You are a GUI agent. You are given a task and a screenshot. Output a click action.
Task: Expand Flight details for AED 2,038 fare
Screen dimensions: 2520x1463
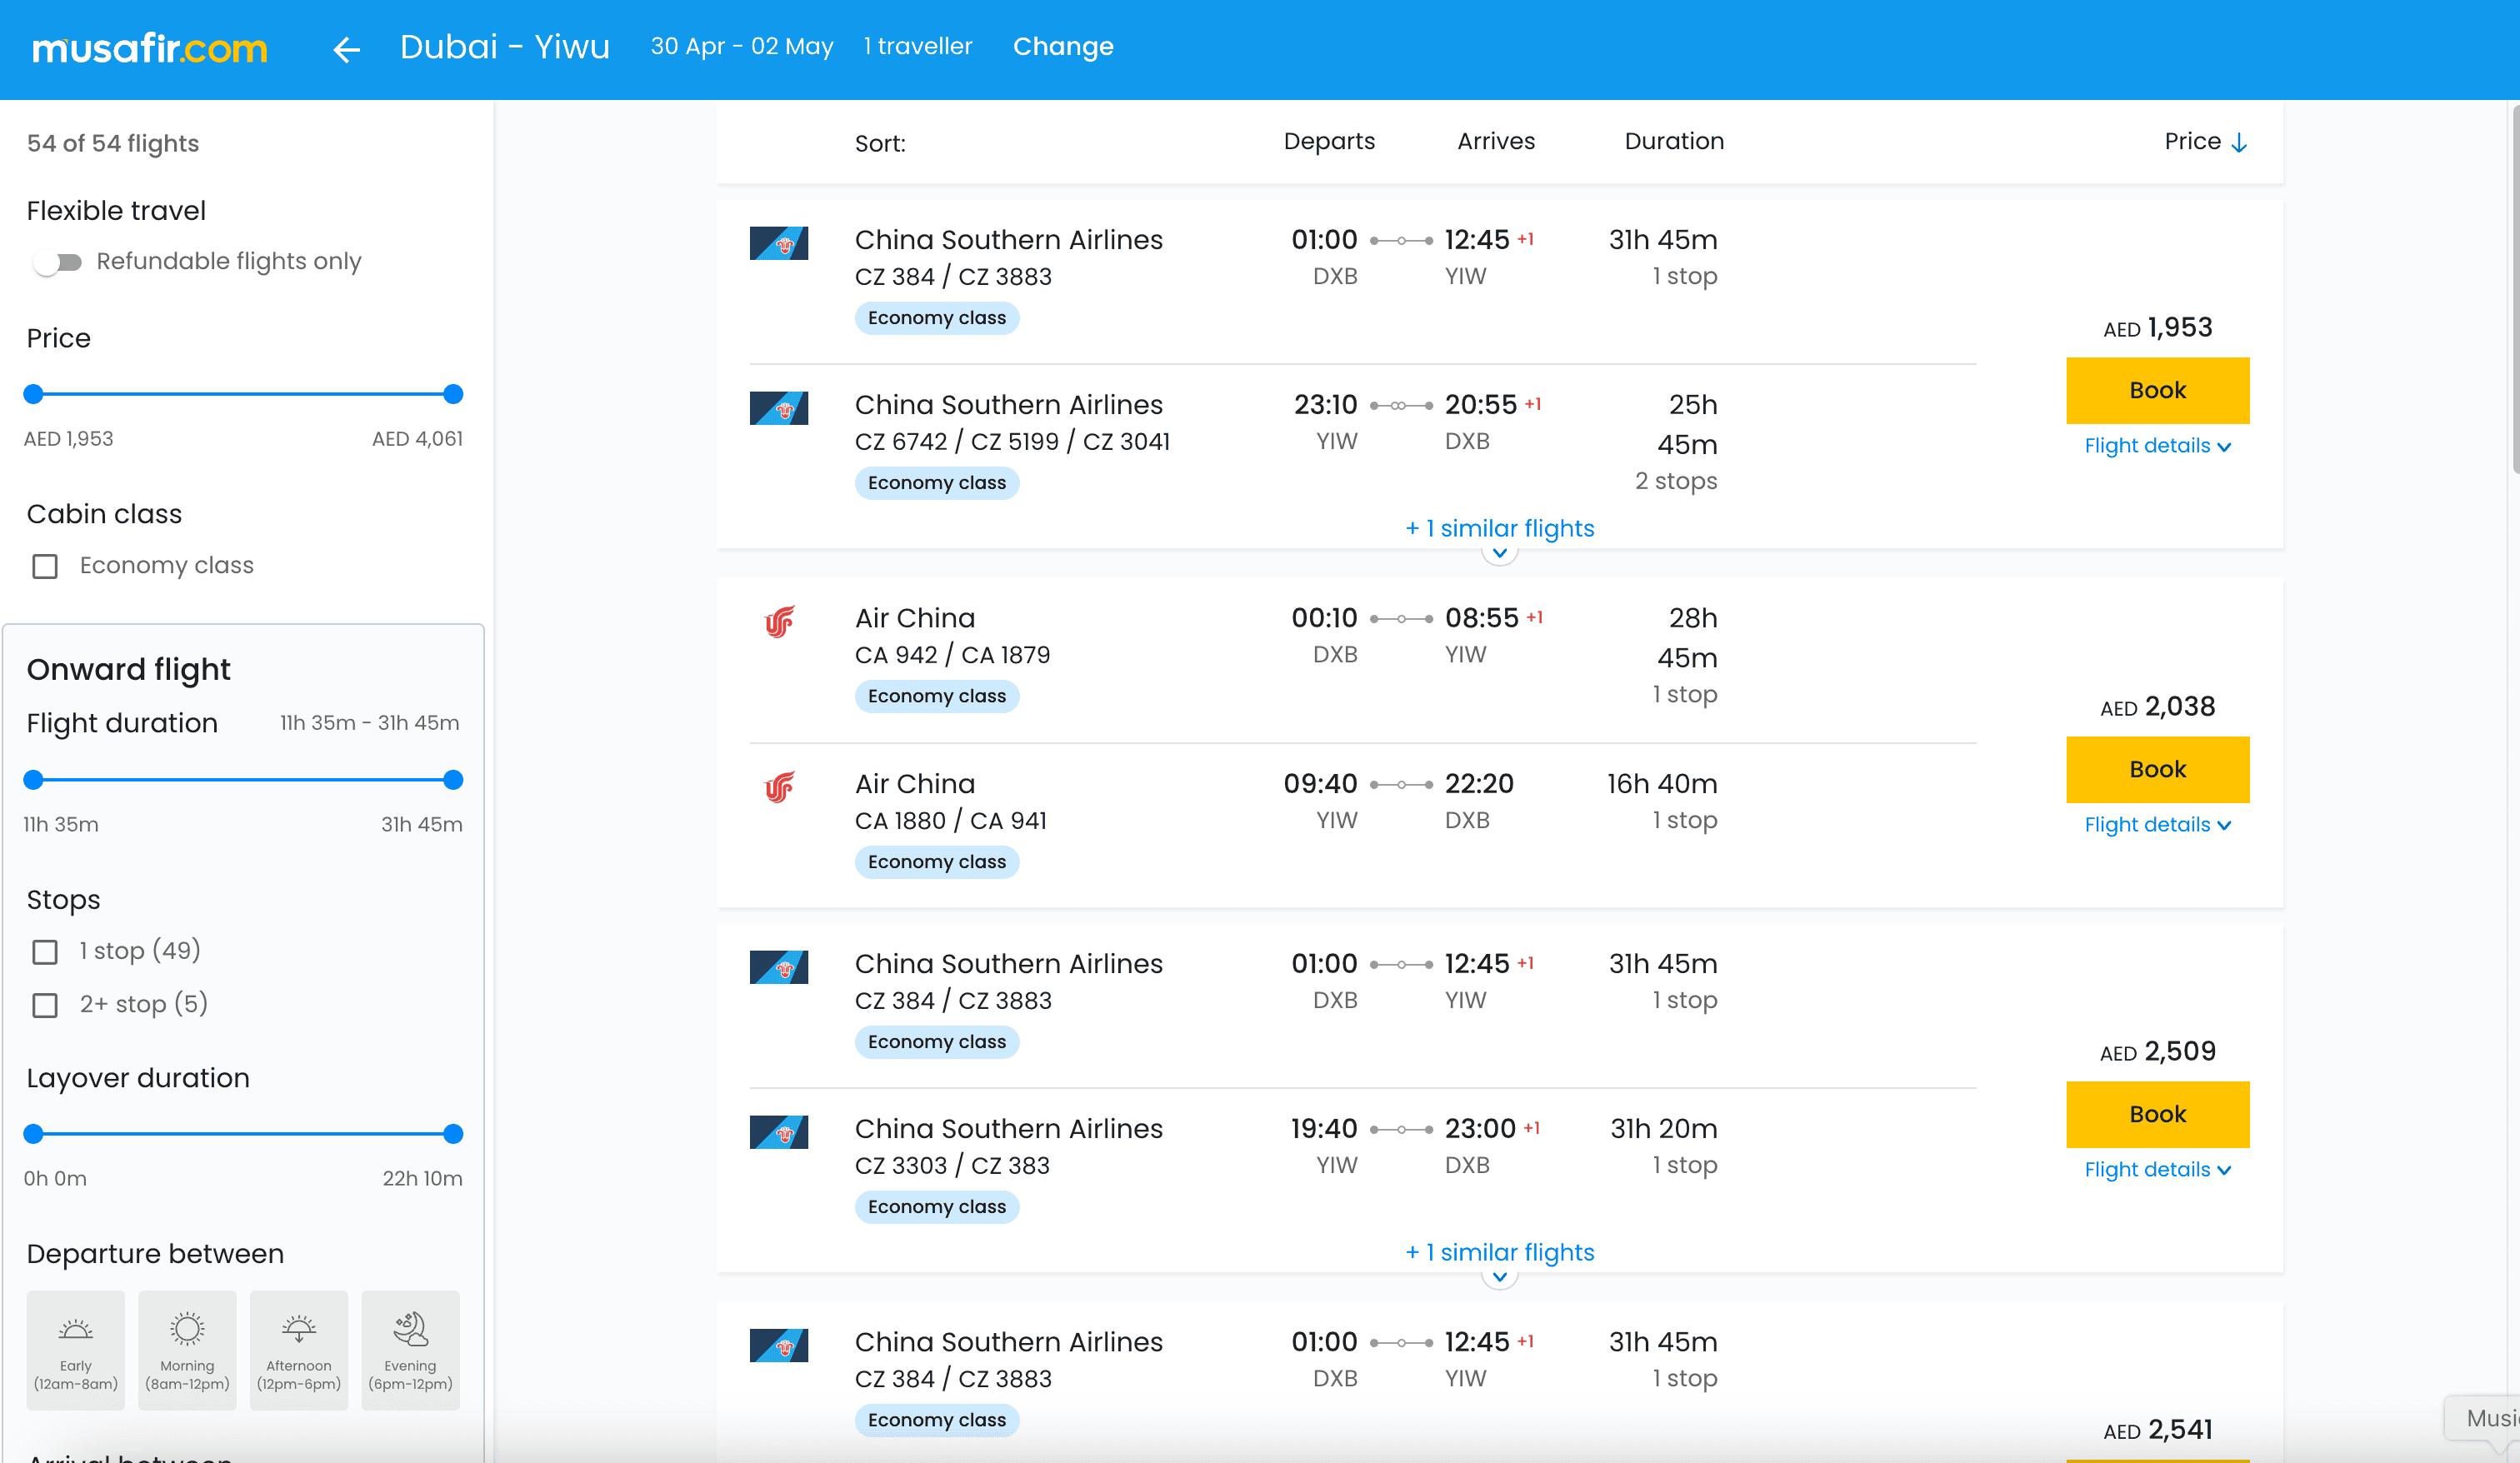[2157, 825]
